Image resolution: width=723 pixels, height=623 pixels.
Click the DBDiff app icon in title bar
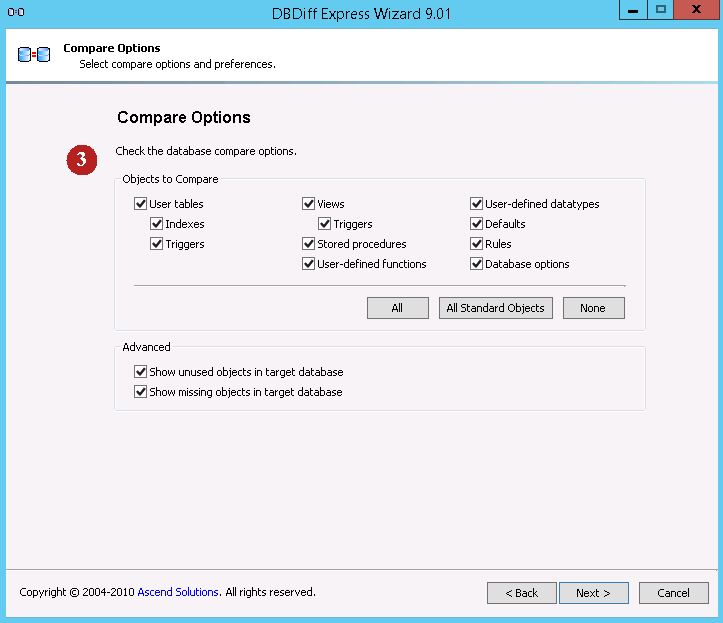pyautogui.click(x=16, y=11)
